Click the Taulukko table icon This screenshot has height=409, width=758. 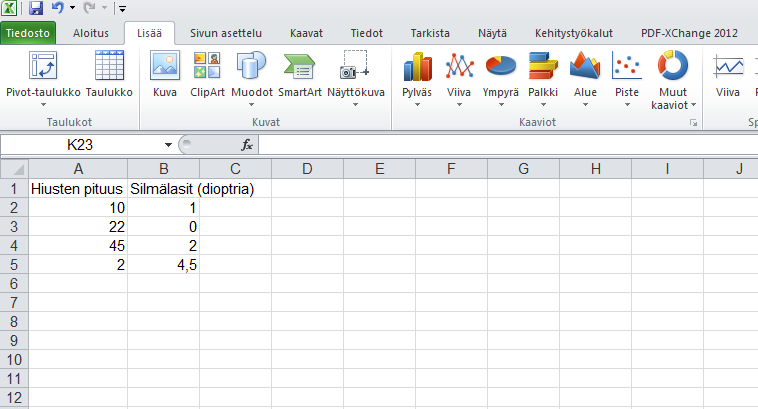[109, 76]
